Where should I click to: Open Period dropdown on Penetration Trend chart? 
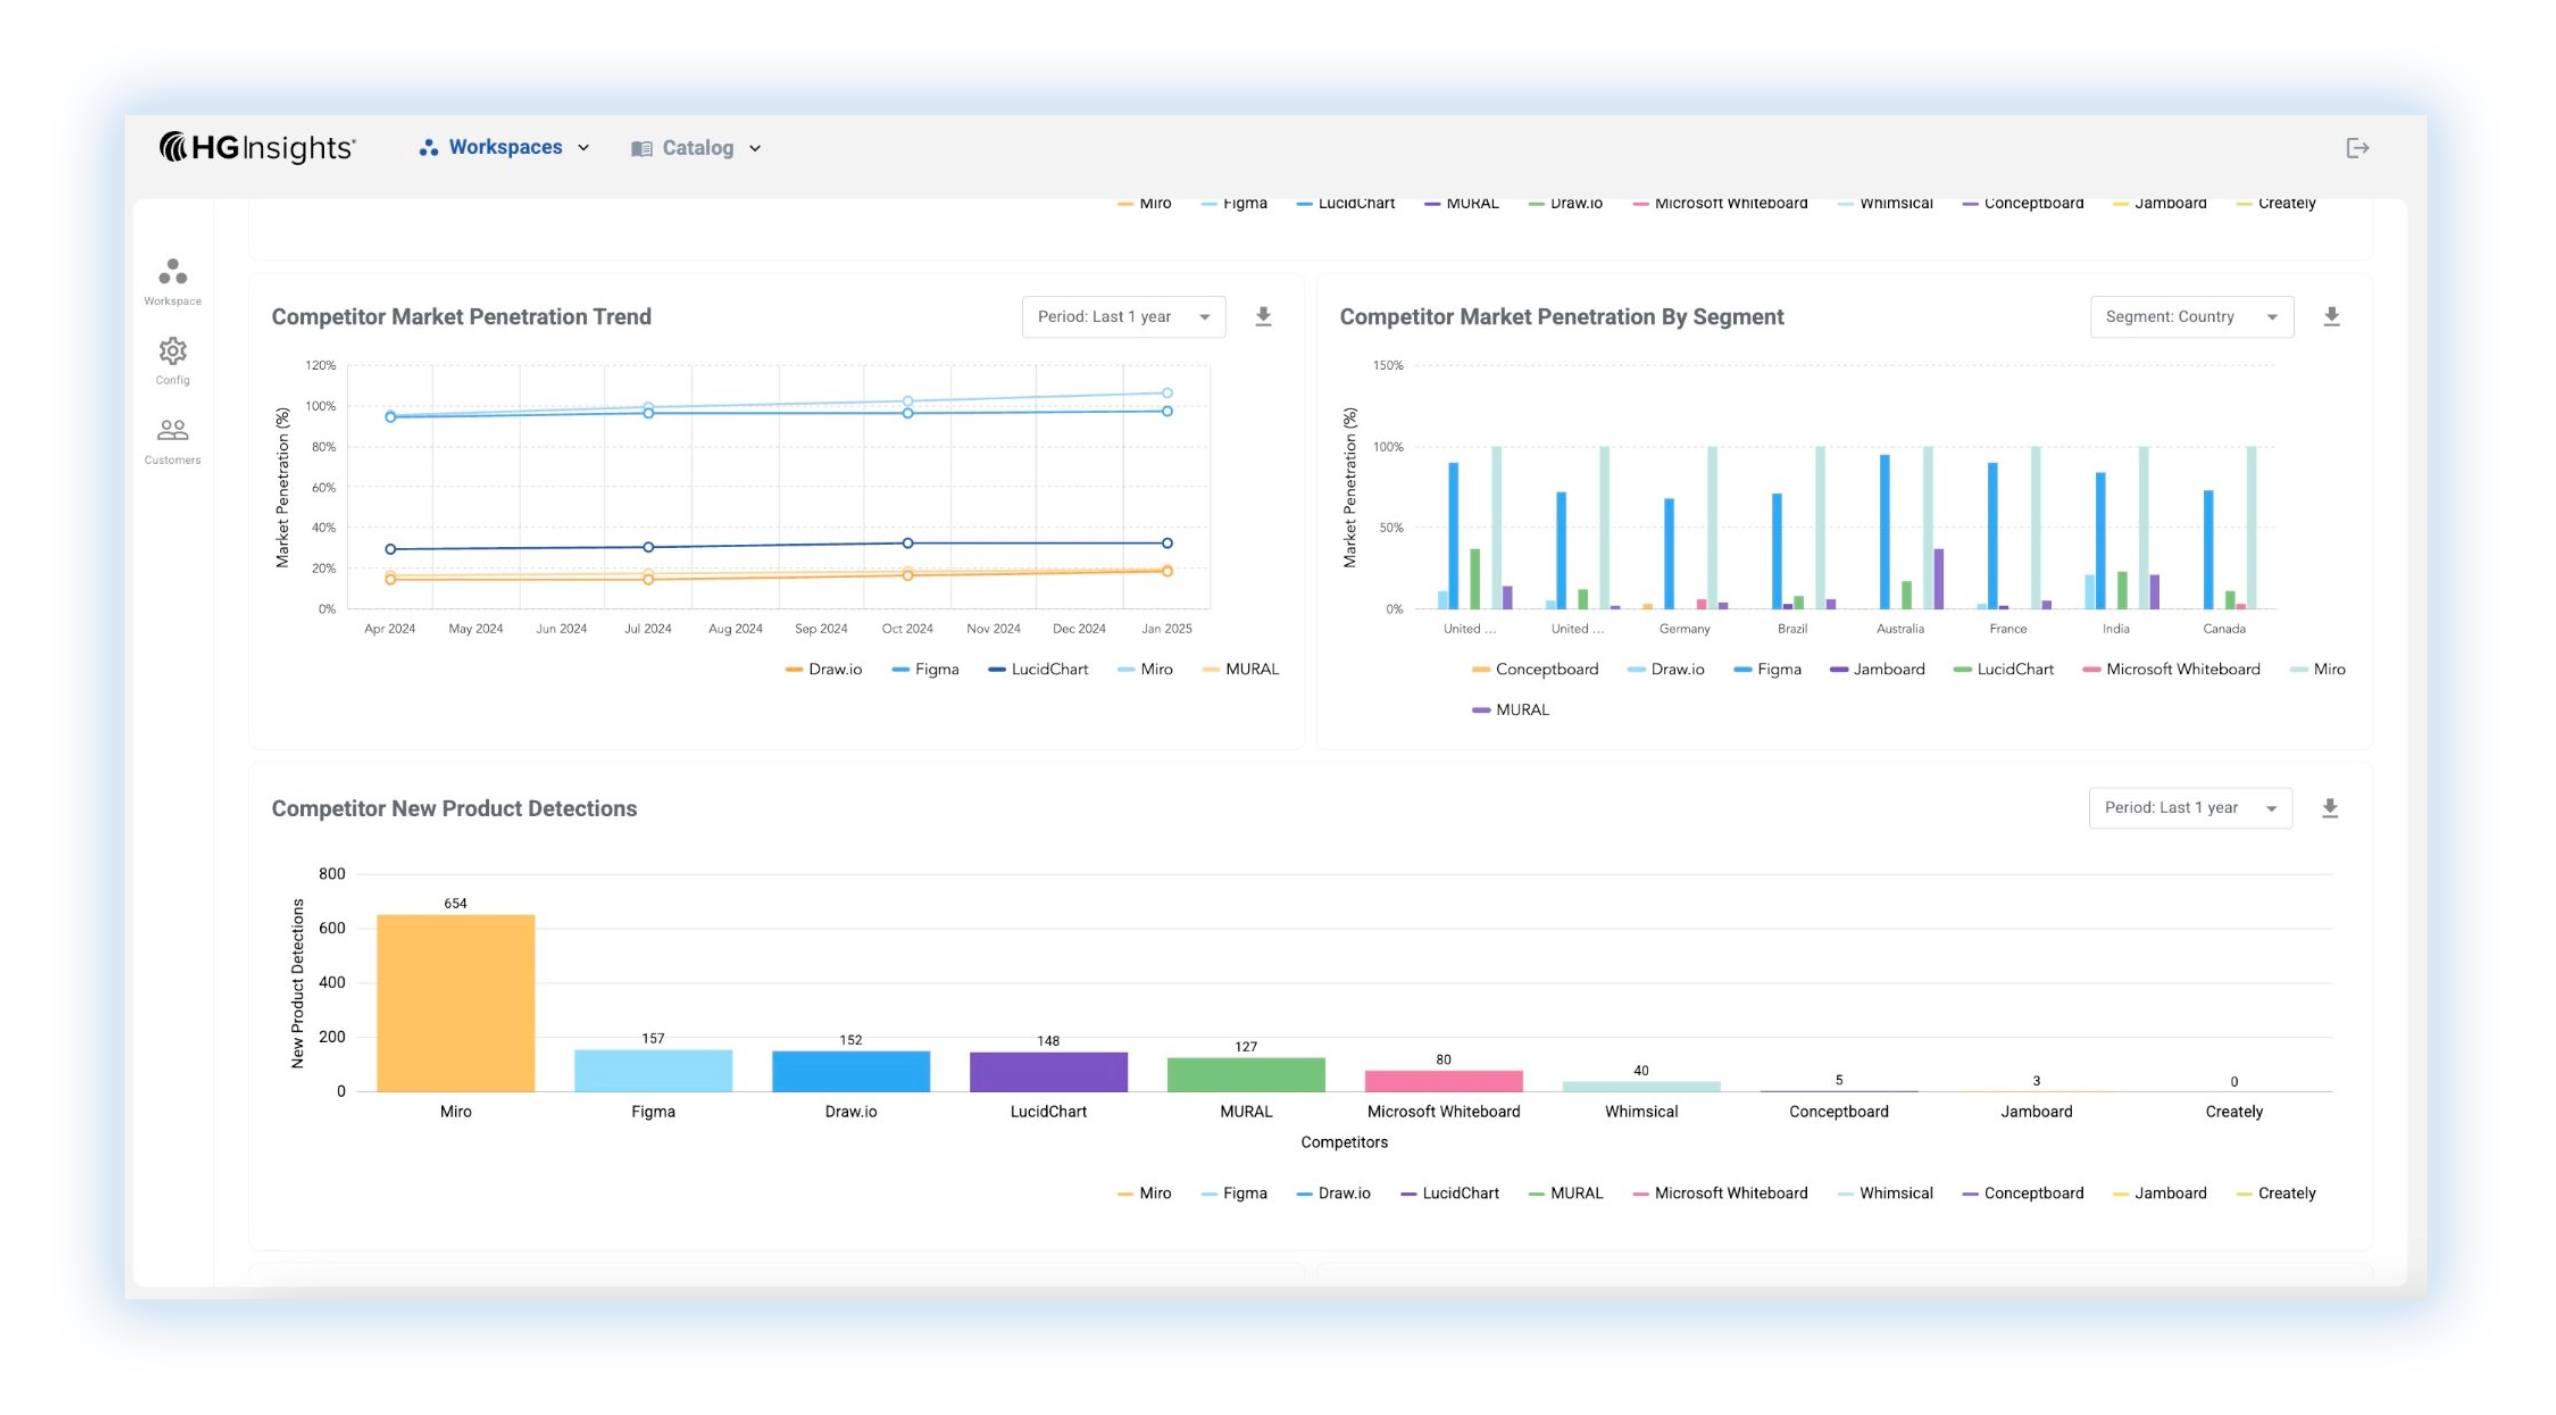pyautogui.click(x=1123, y=317)
